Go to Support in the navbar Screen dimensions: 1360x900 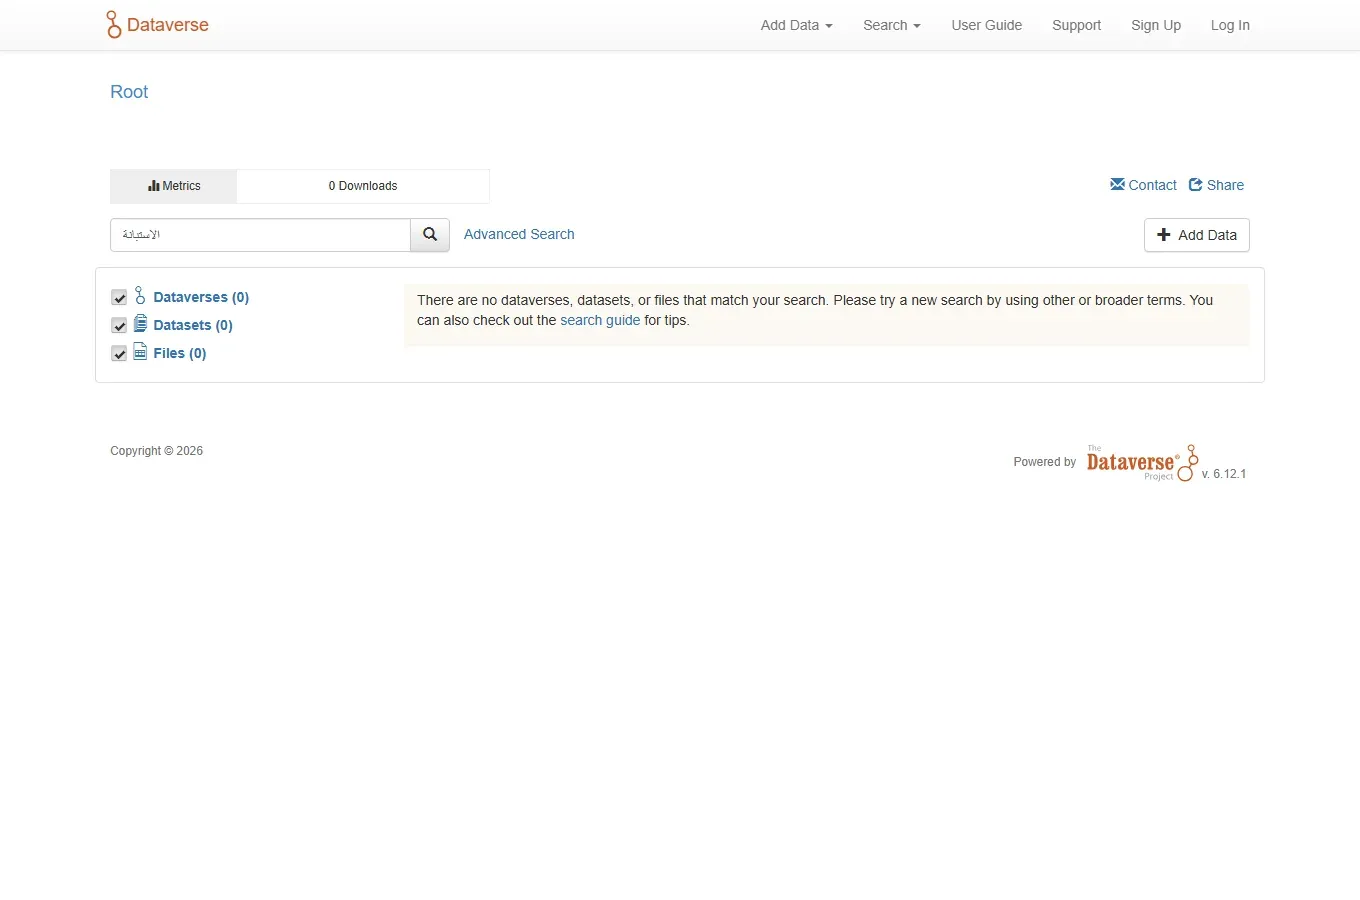tap(1076, 25)
